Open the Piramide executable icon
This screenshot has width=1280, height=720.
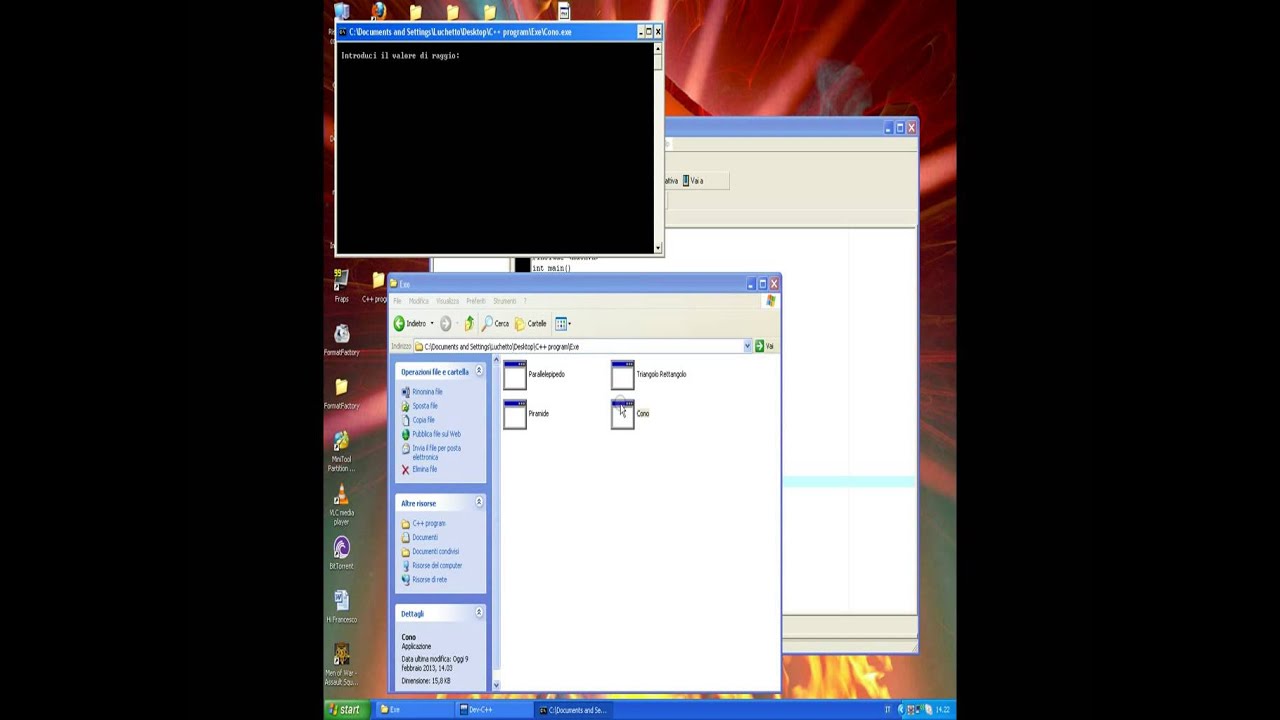pyautogui.click(x=515, y=414)
